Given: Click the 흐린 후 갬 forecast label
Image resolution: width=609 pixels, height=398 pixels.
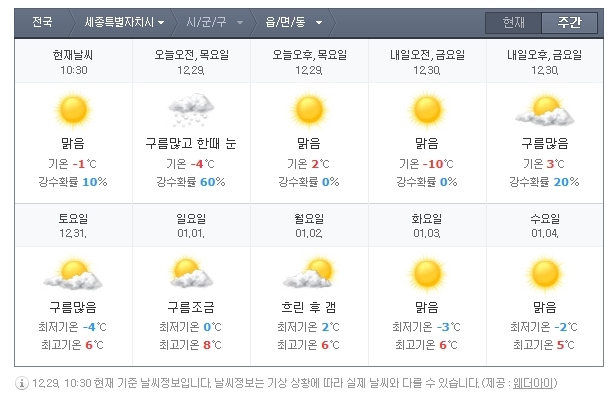Looking at the screenshot, I should tap(309, 307).
